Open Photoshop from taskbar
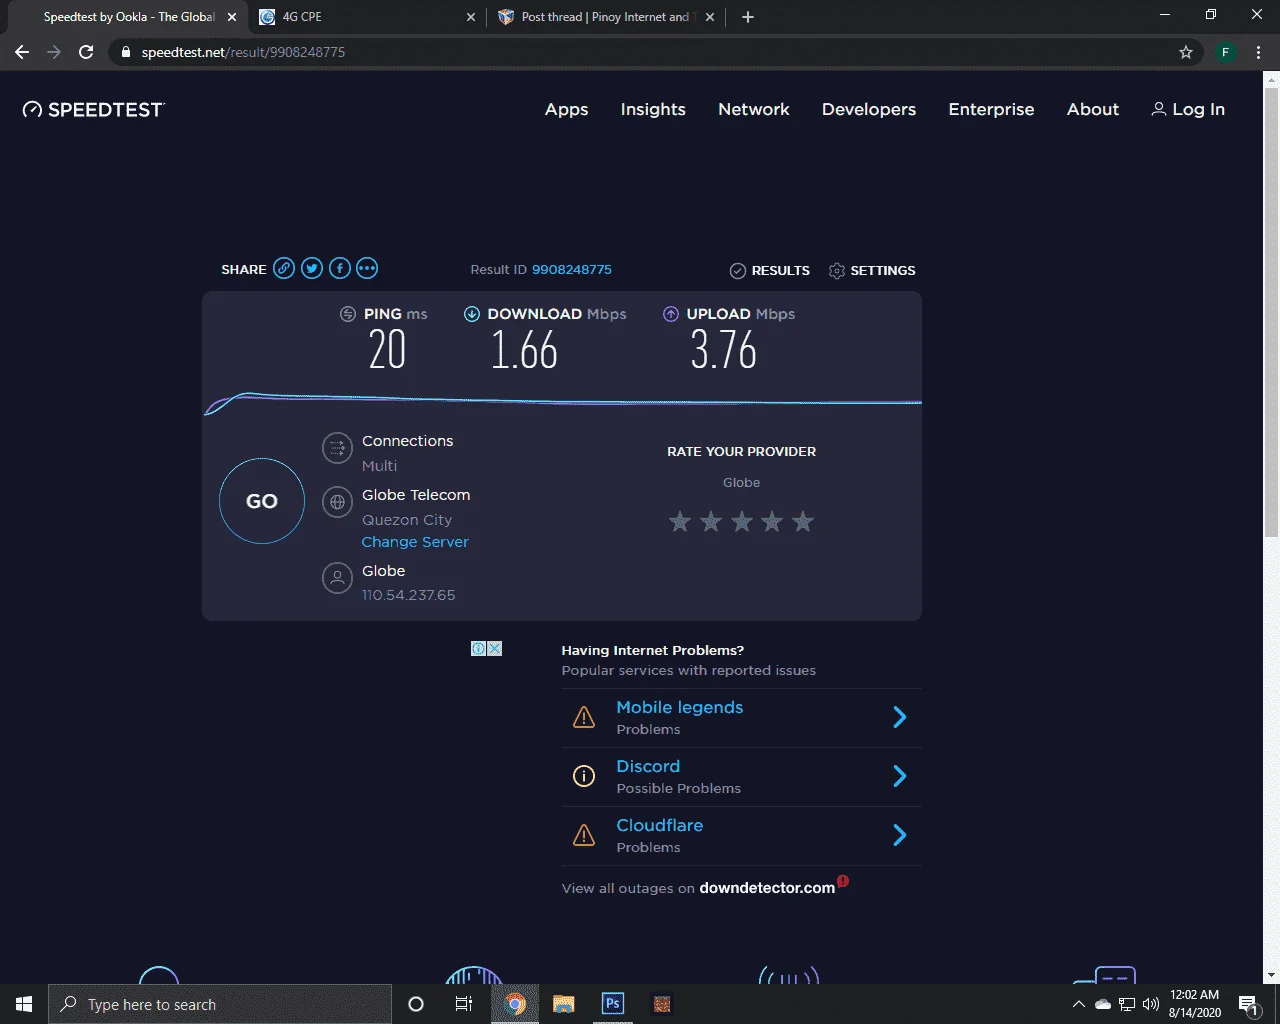 613,1004
